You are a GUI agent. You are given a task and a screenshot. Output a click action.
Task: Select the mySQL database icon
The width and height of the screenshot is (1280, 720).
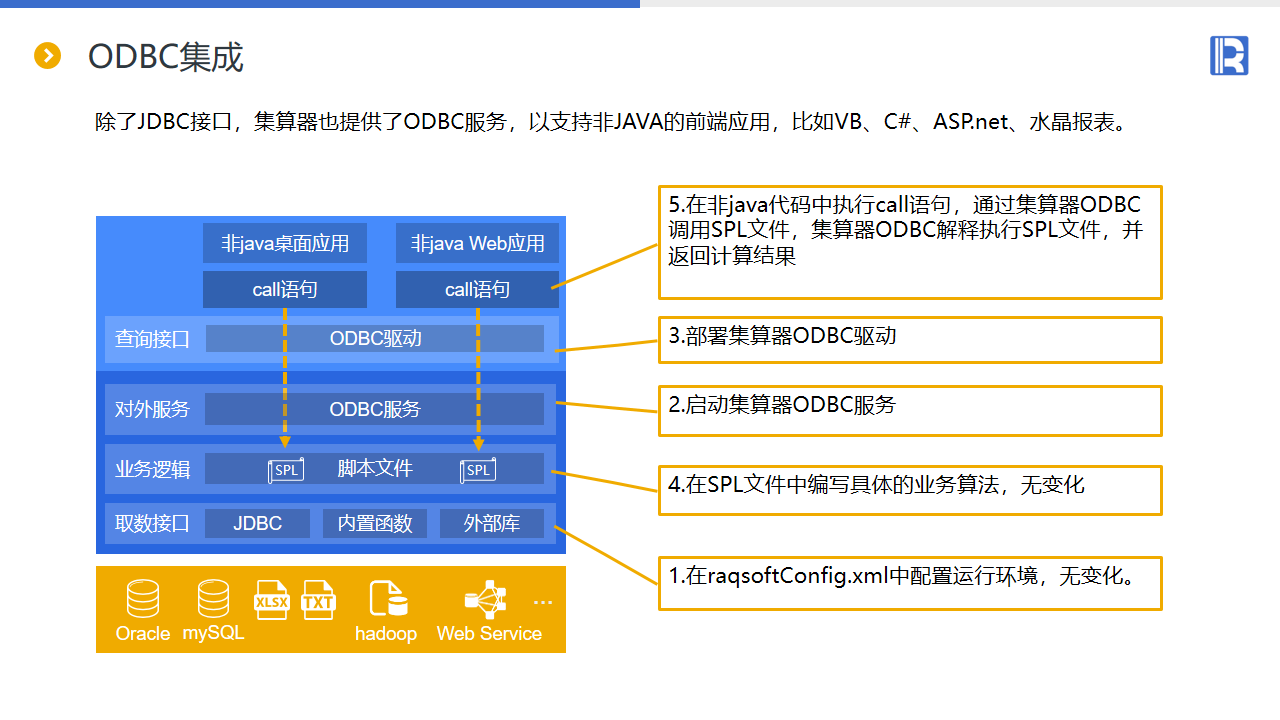point(213,599)
